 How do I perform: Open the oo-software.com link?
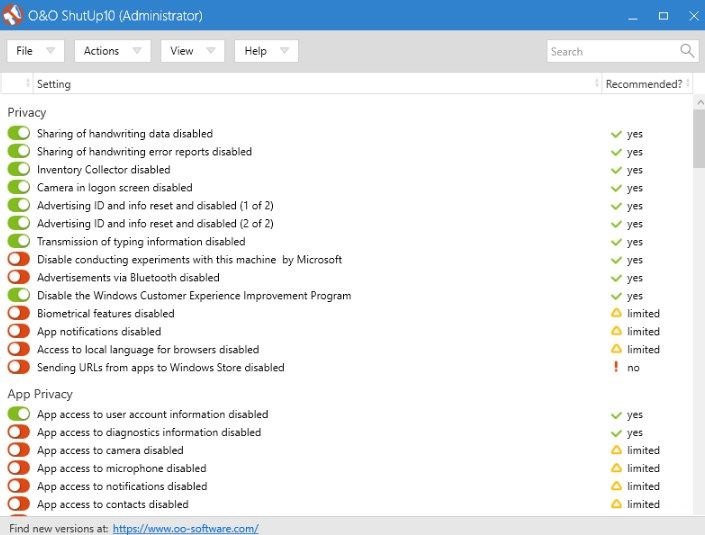[185, 528]
